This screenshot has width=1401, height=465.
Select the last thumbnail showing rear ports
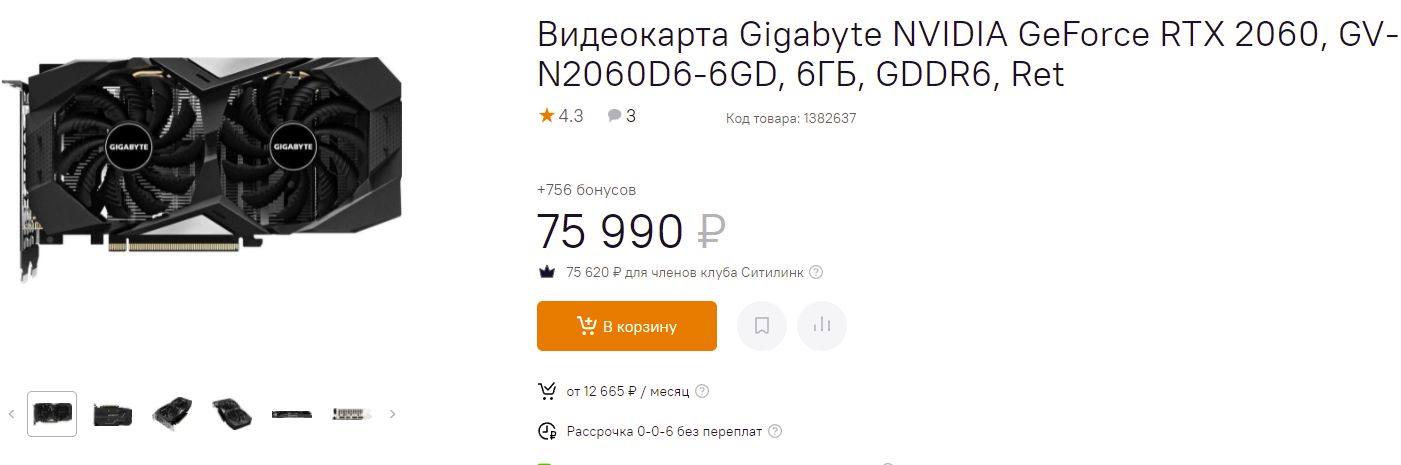[x=352, y=414]
